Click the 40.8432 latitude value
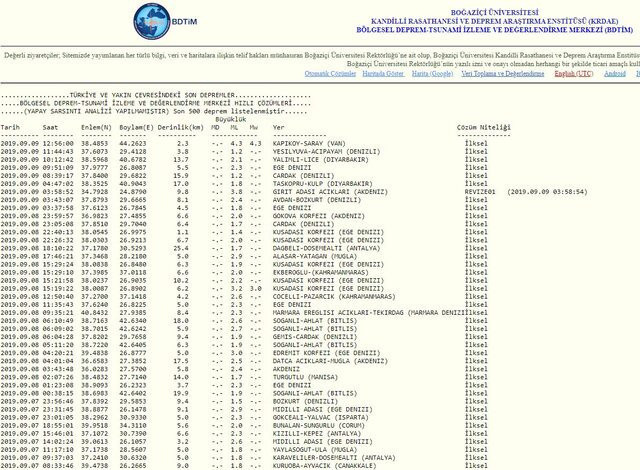 click(x=94, y=313)
